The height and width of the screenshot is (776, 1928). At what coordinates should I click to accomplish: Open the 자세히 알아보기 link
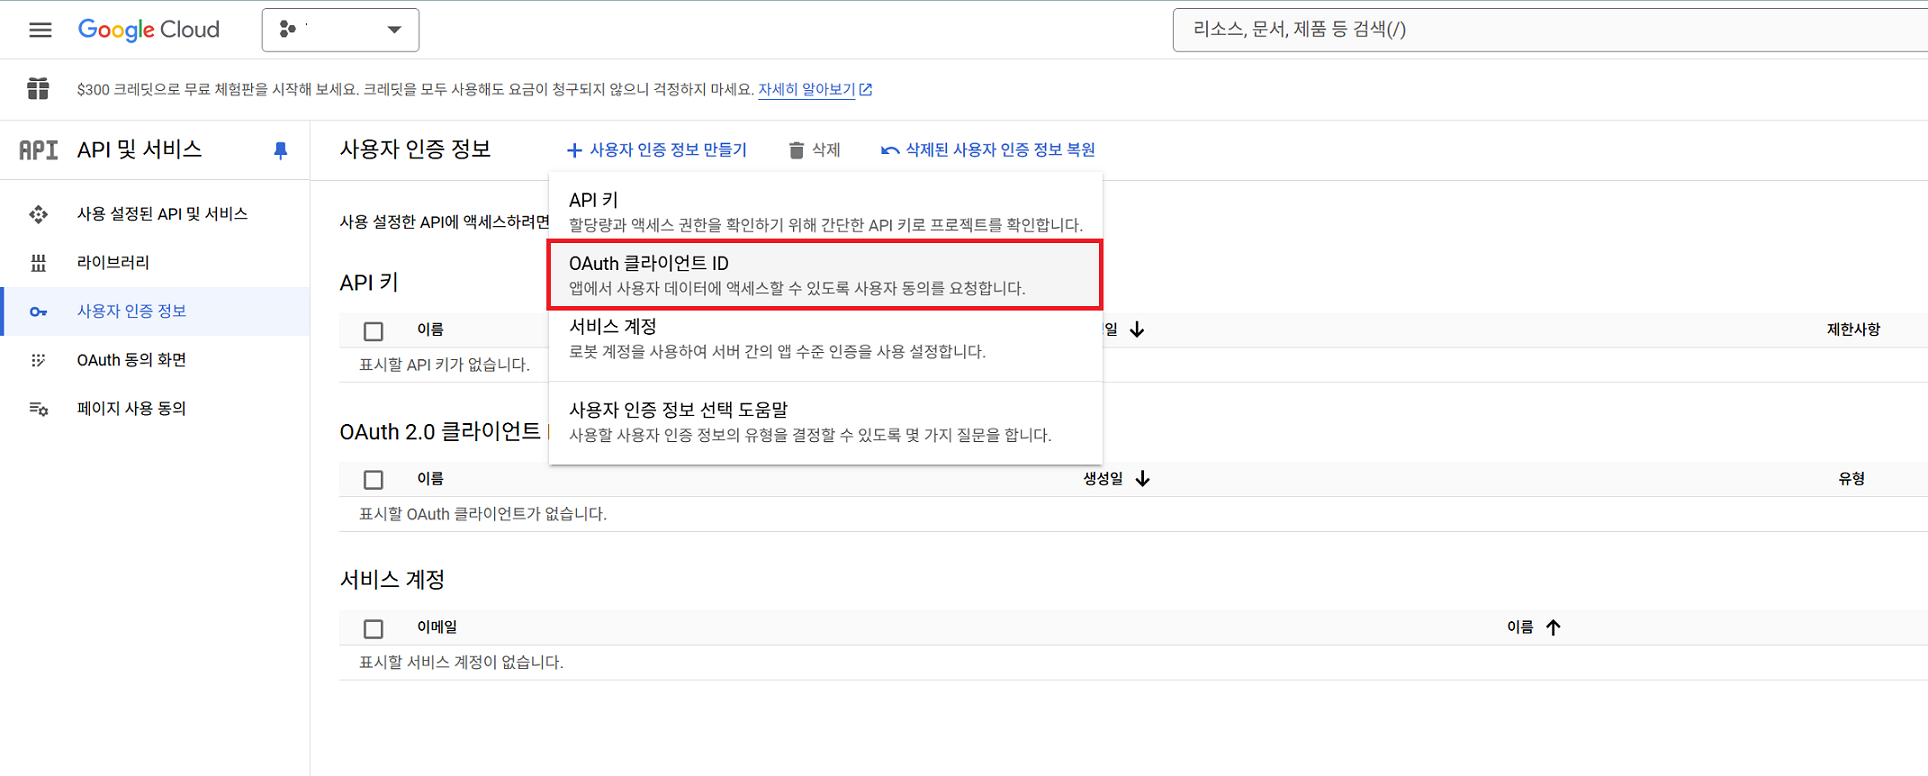[x=806, y=89]
